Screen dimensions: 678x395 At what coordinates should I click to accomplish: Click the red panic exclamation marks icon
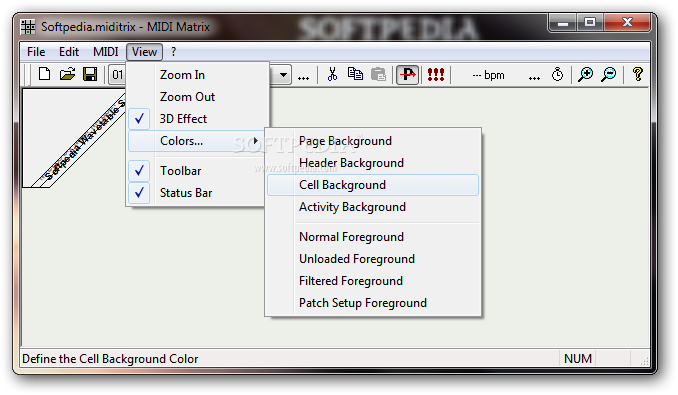pos(436,74)
